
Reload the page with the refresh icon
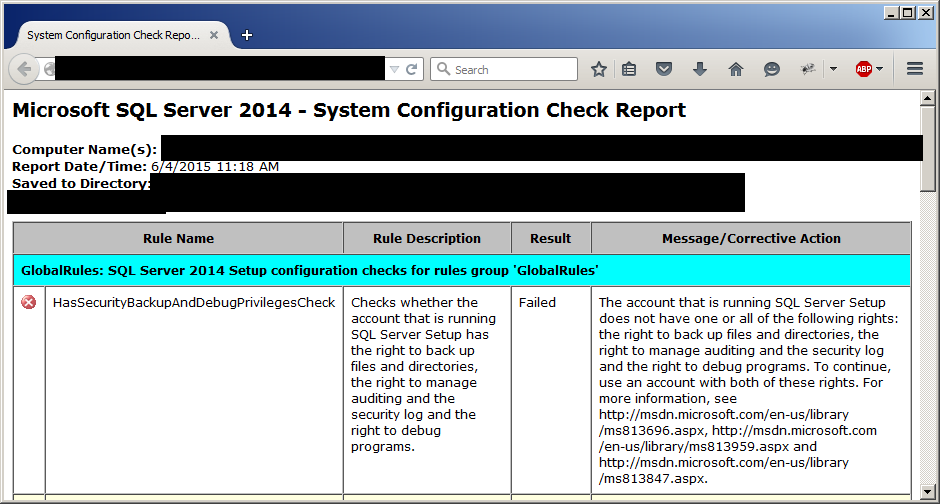412,70
